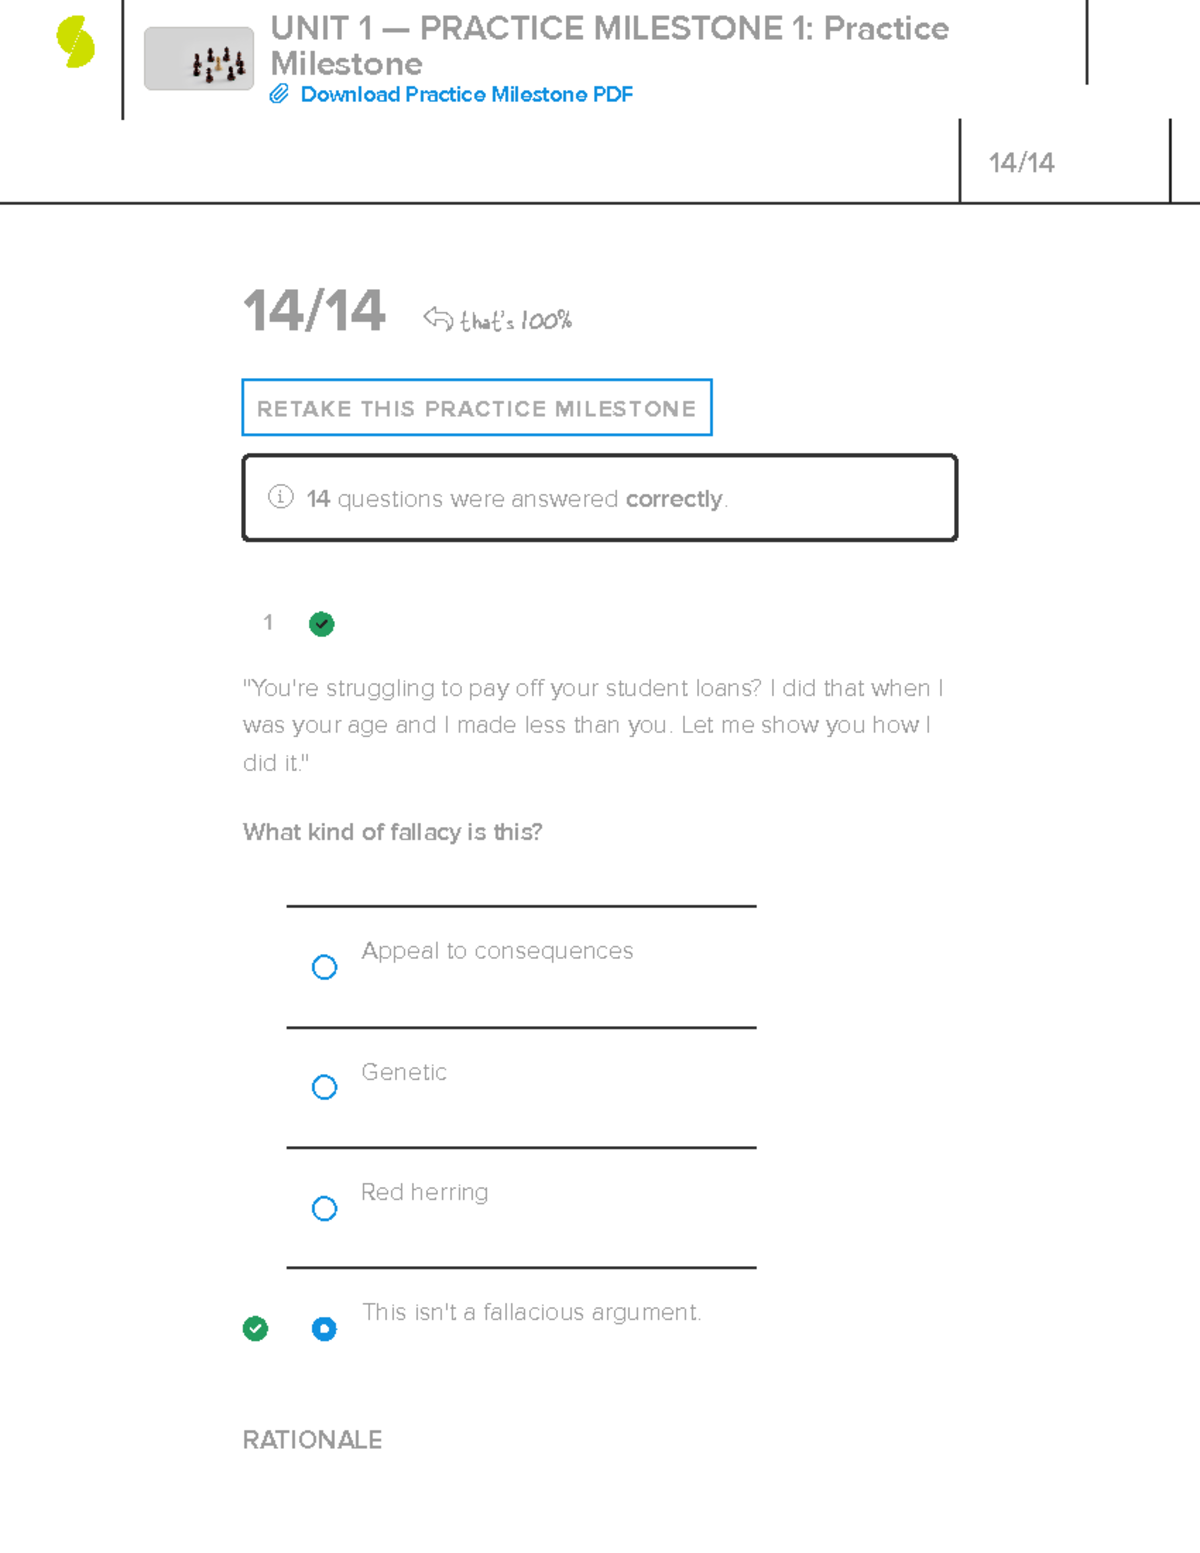The height and width of the screenshot is (1553, 1200).
Task: Select Appeal to consequences radio button
Action: click(324, 967)
